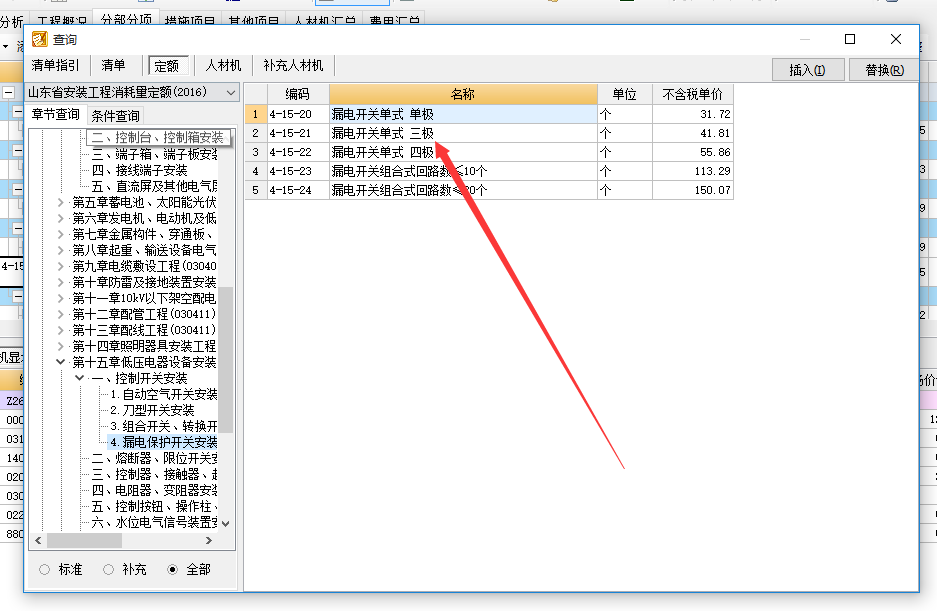This screenshot has width=937, height=611.
Task: Click row number 3 header
Action: (255, 152)
